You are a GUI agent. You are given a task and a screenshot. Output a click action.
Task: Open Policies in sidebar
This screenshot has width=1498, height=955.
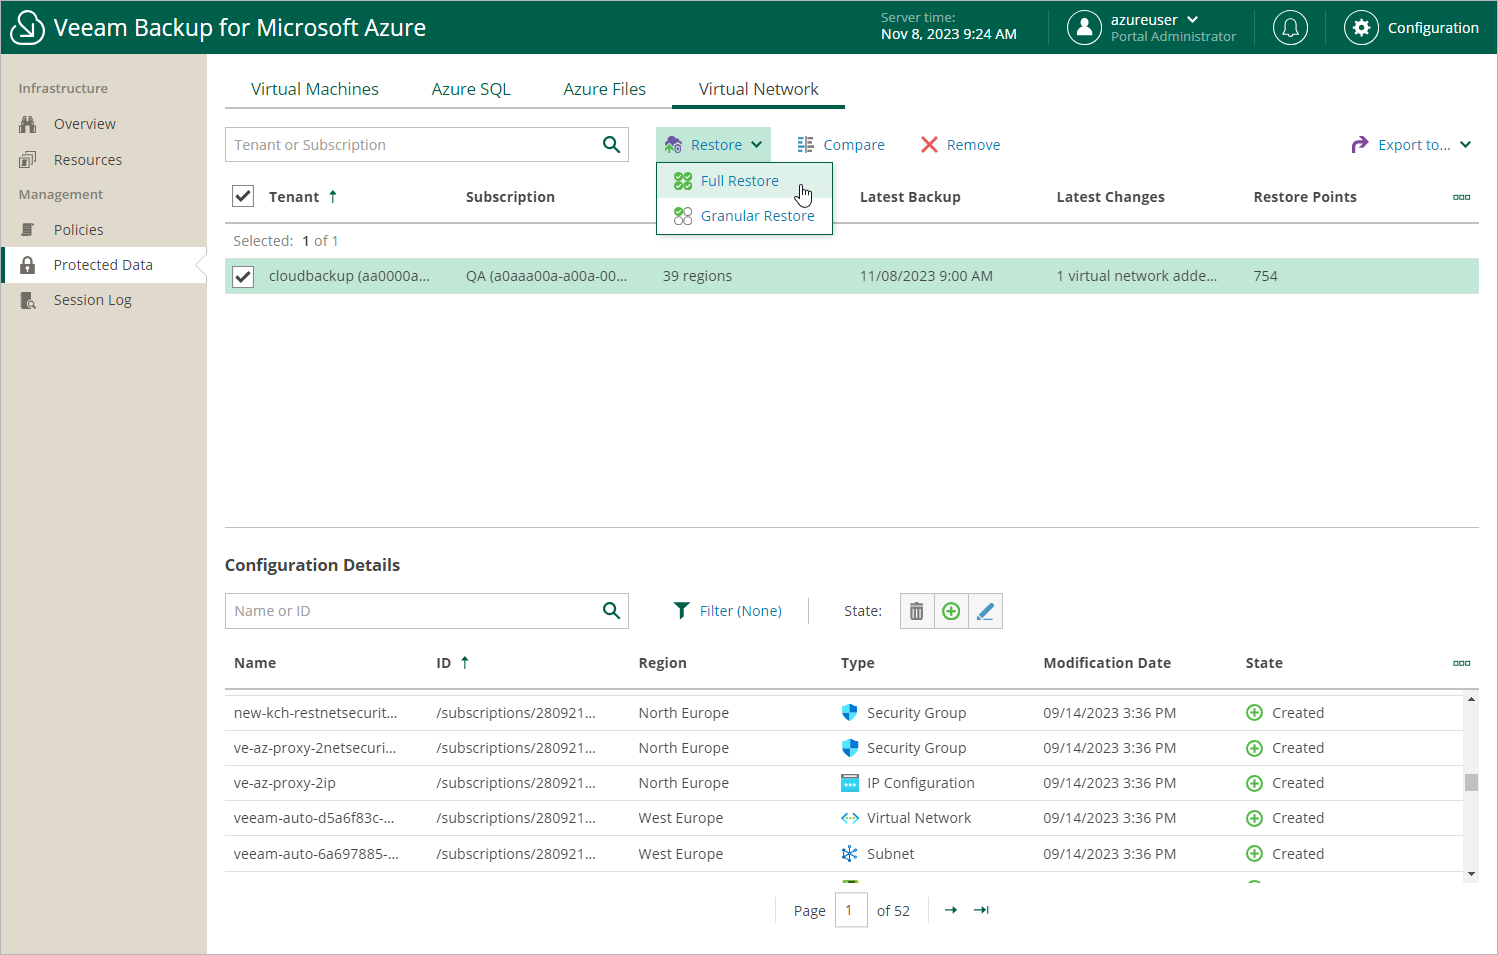coord(104,230)
